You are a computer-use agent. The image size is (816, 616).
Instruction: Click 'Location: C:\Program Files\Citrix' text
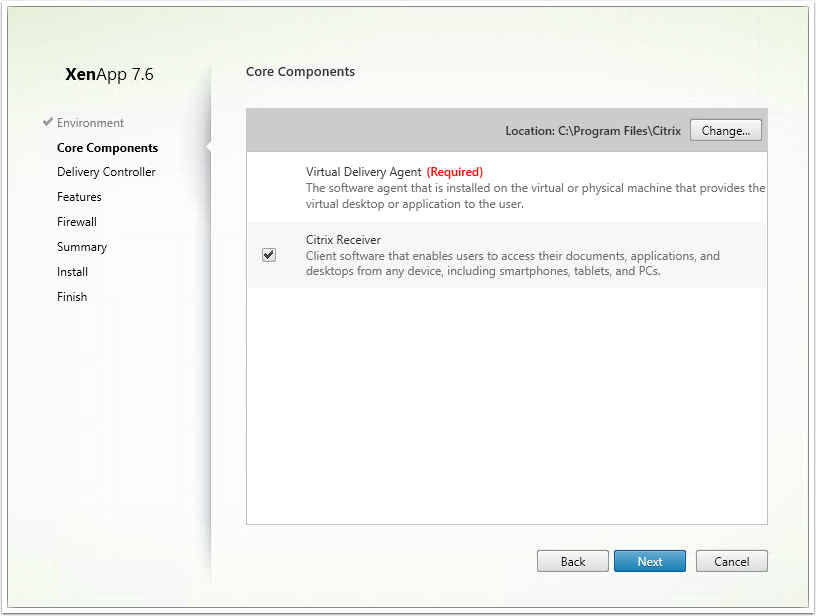coord(593,131)
